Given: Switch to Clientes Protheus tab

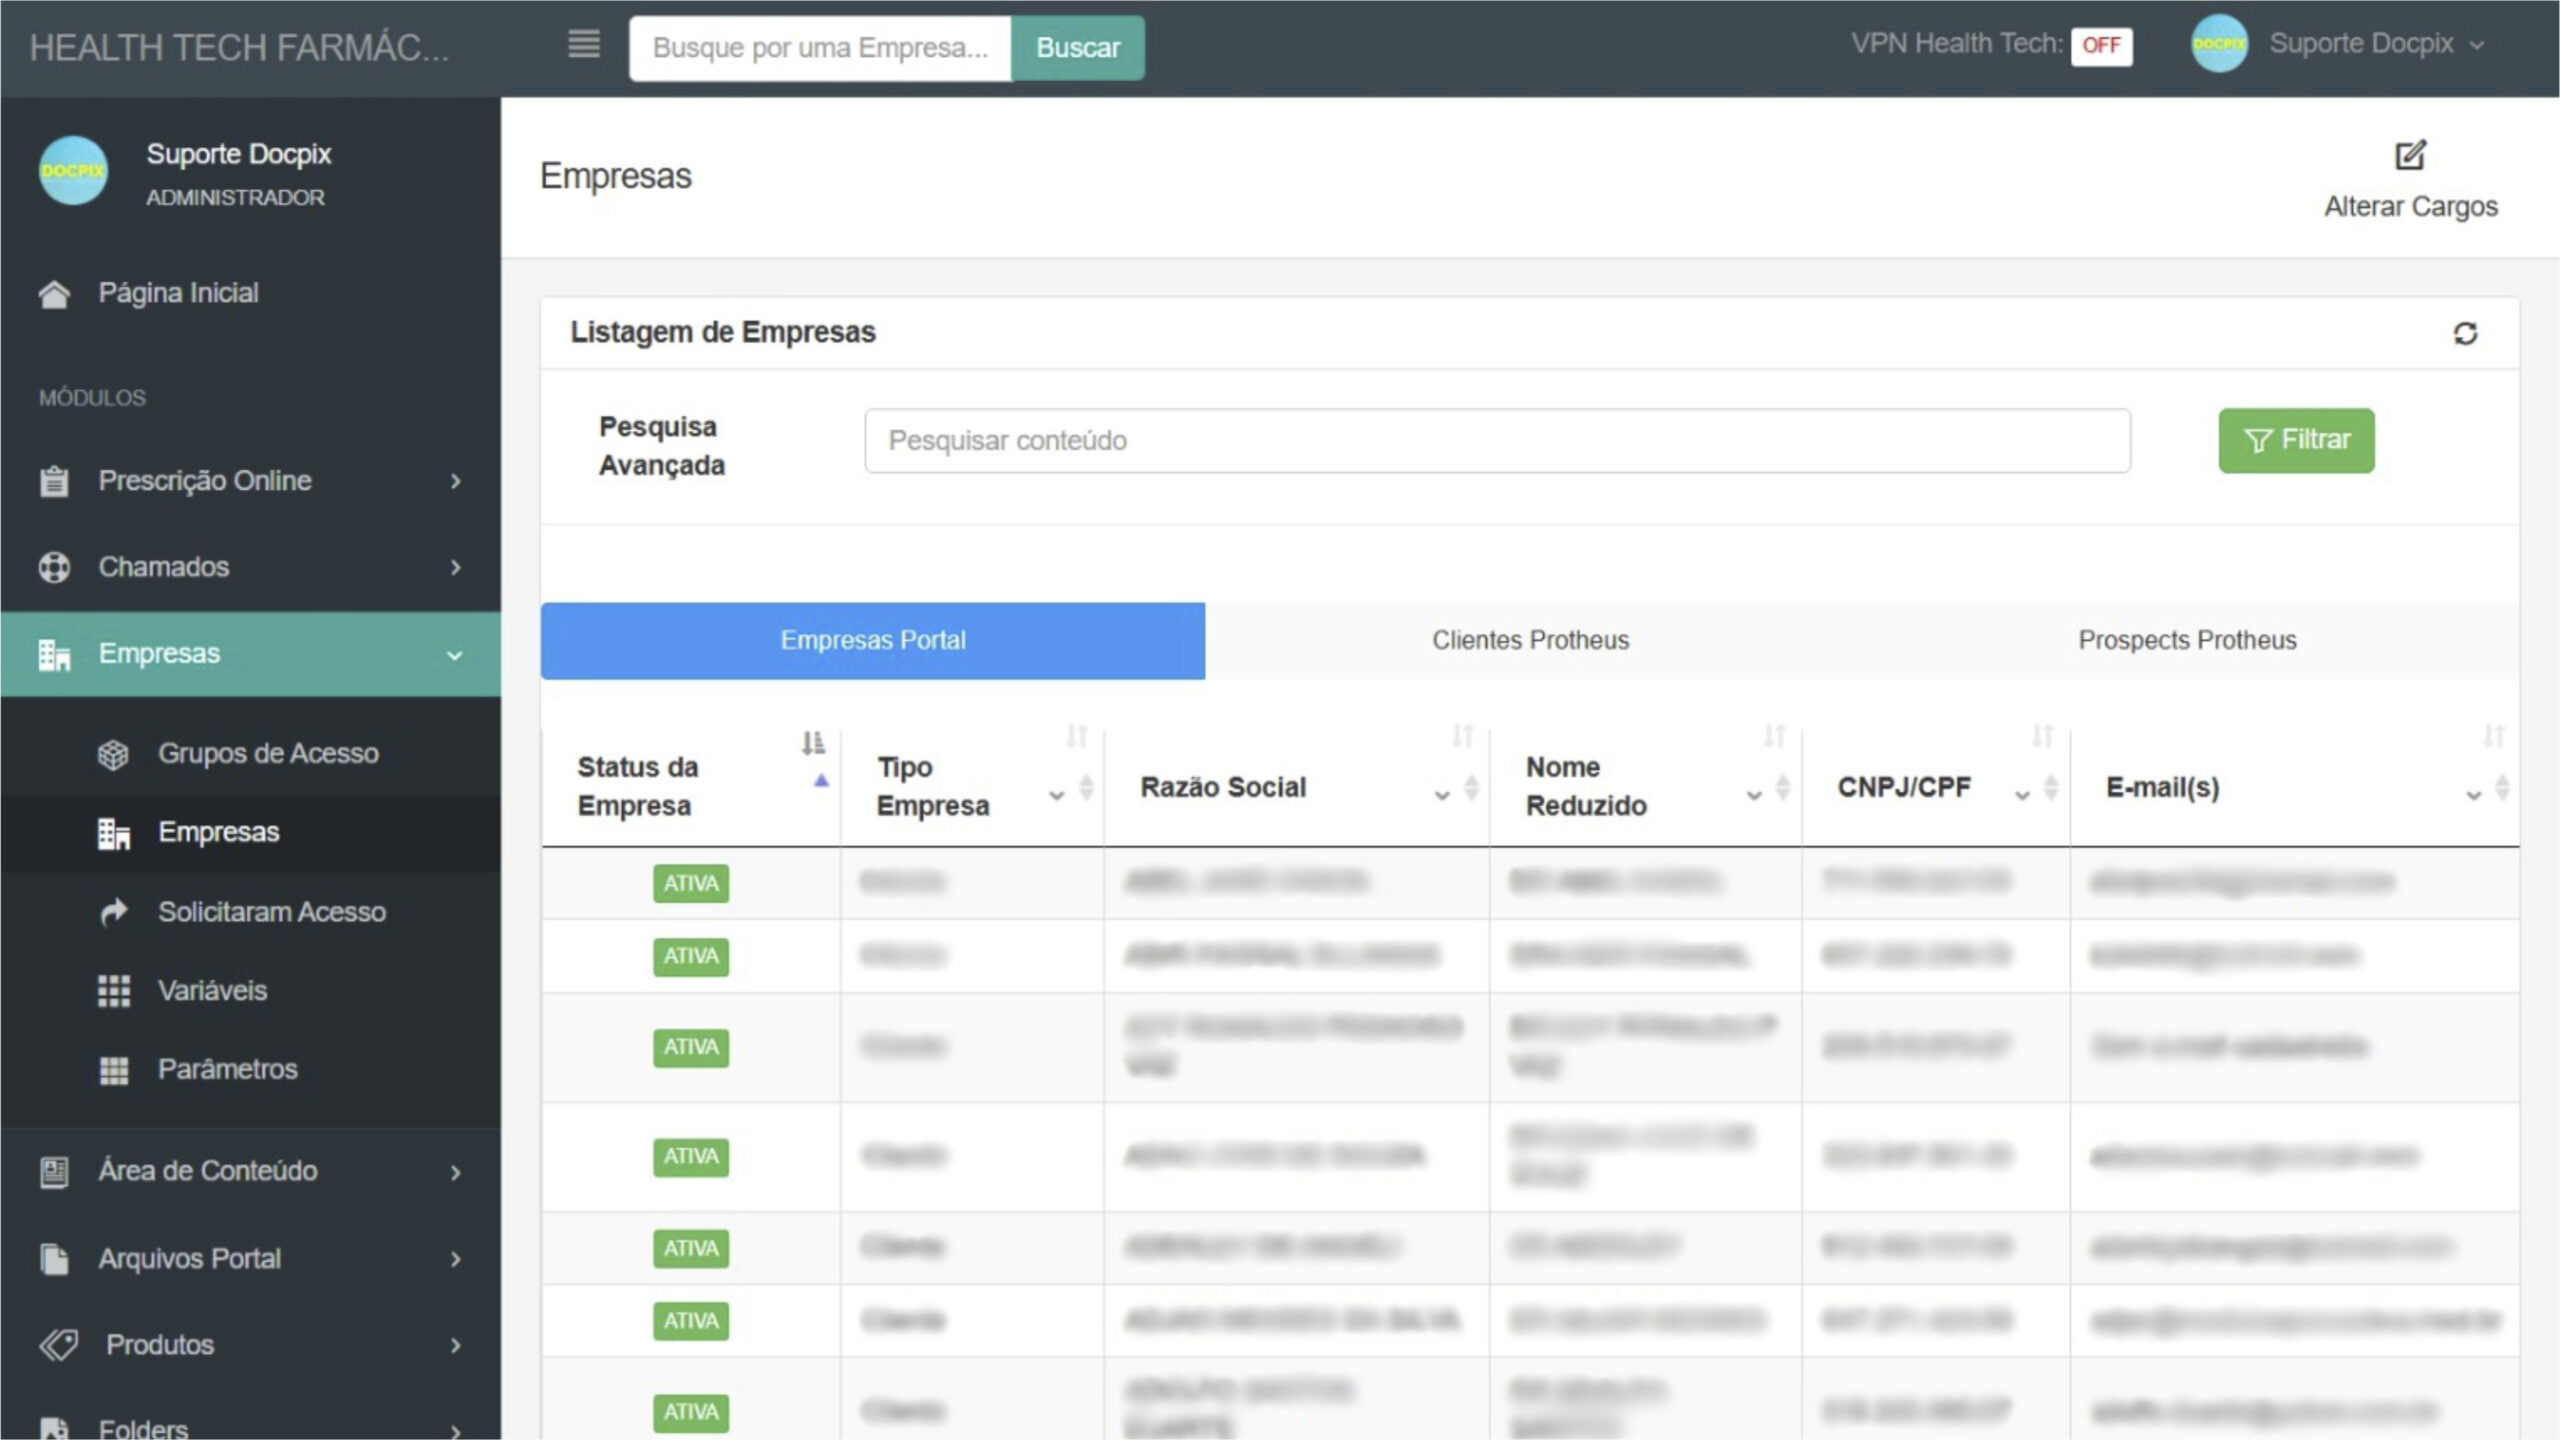Looking at the screenshot, I should 1530,640.
